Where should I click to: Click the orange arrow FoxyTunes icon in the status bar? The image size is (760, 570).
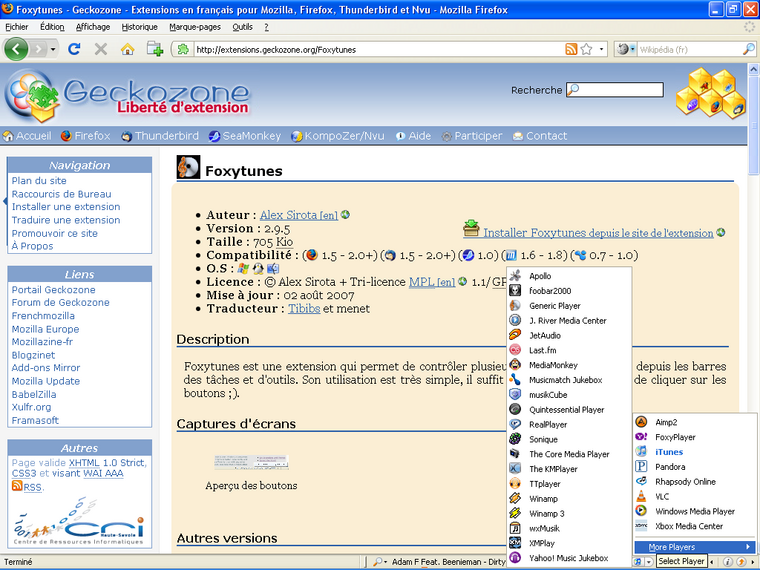click(741, 562)
